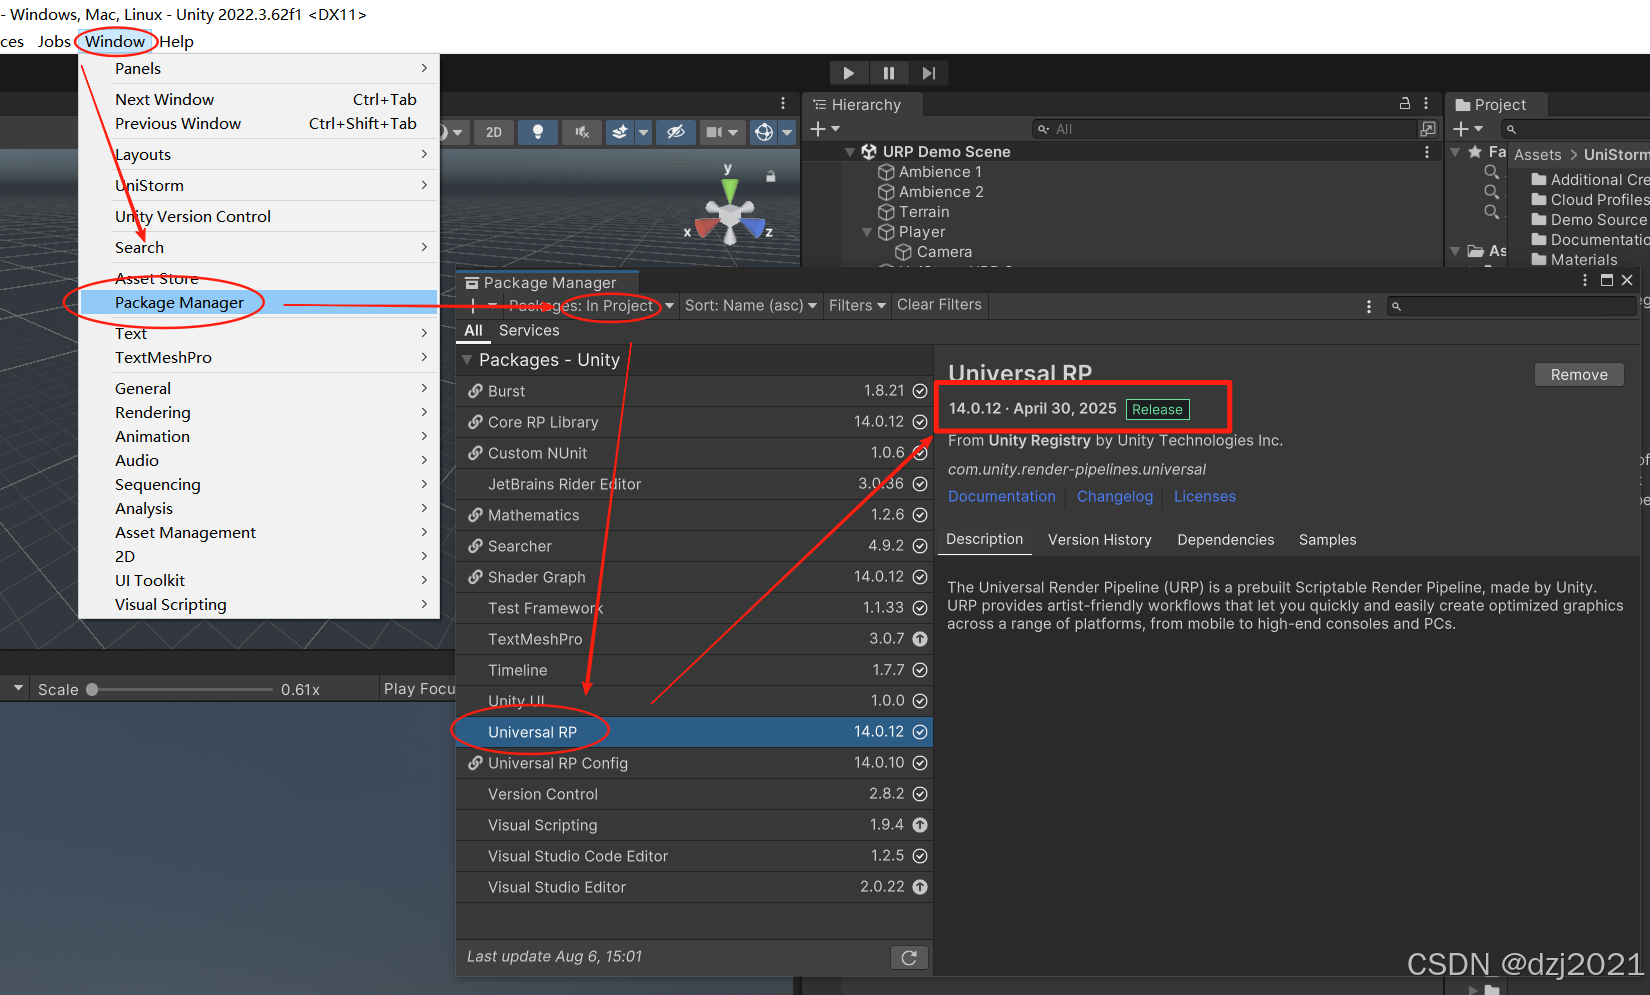The width and height of the screenshot is (1650, 995).
Task: Open Package Manager advanced options menu
Action: pos(1369,306)
